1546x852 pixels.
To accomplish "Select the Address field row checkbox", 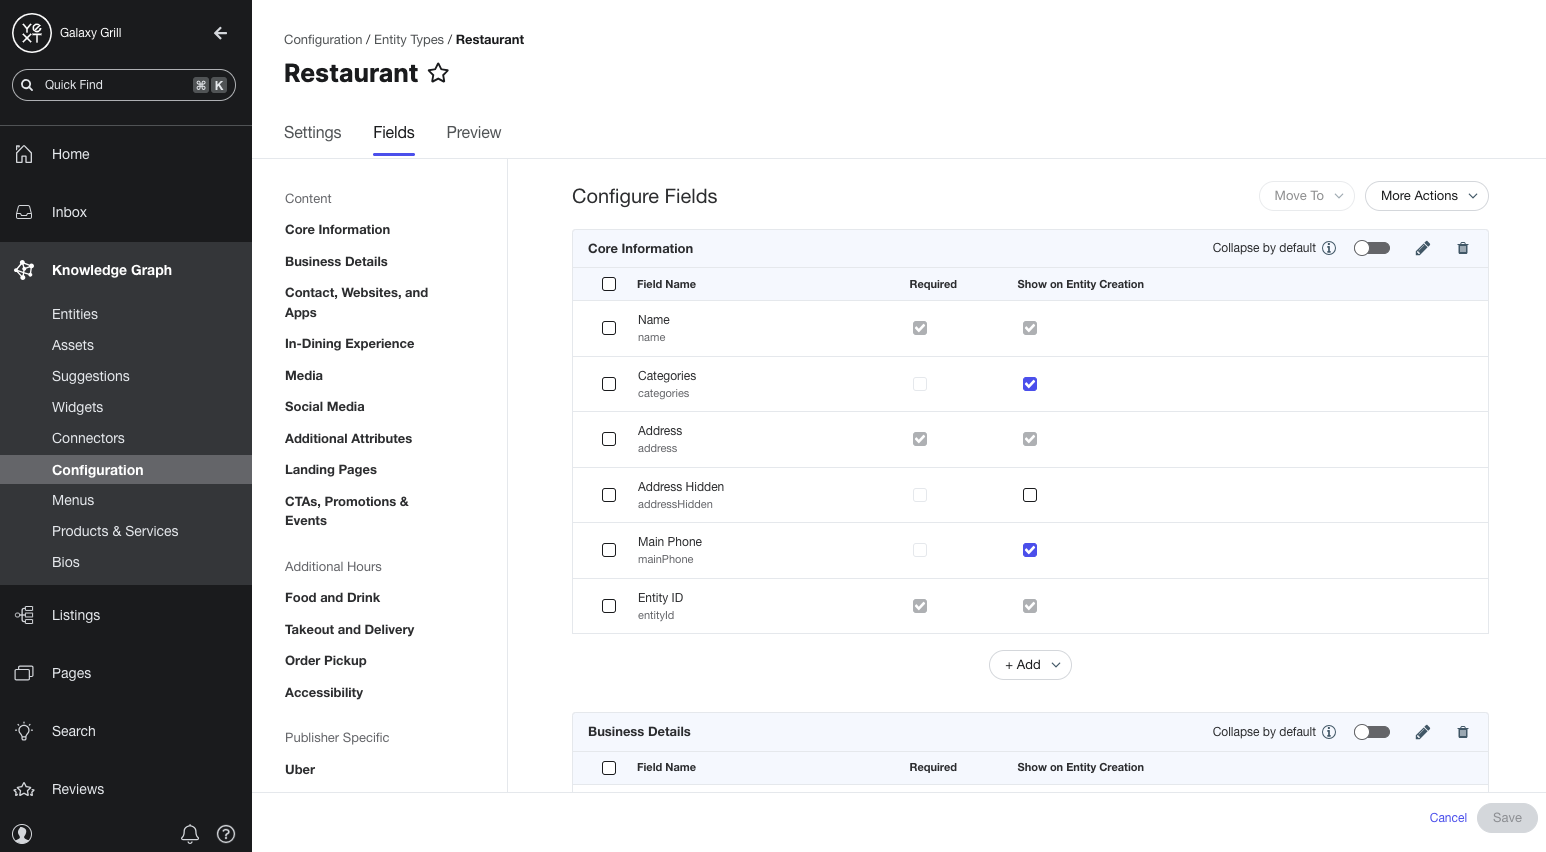I will pyautogui.click(x=609, y=439).
